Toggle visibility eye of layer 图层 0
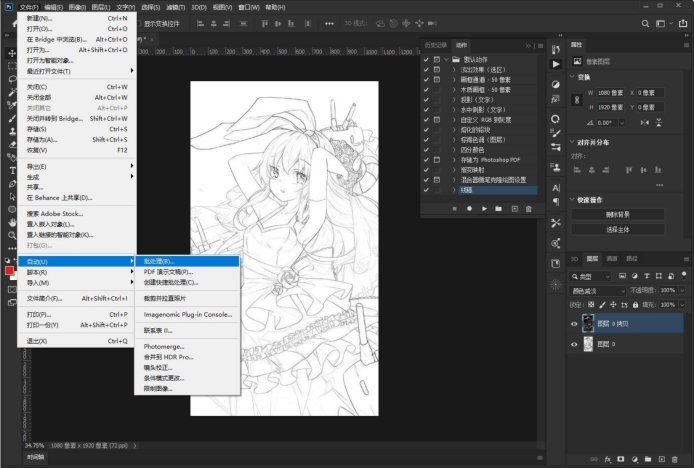 574,344
